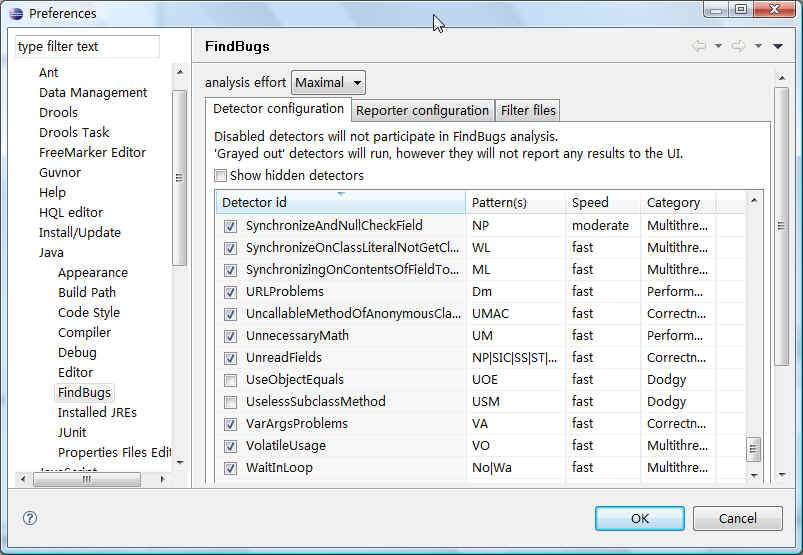Select FreeMarker Editor tree item
The image size is (803, 555).
[x=92, y=153]
